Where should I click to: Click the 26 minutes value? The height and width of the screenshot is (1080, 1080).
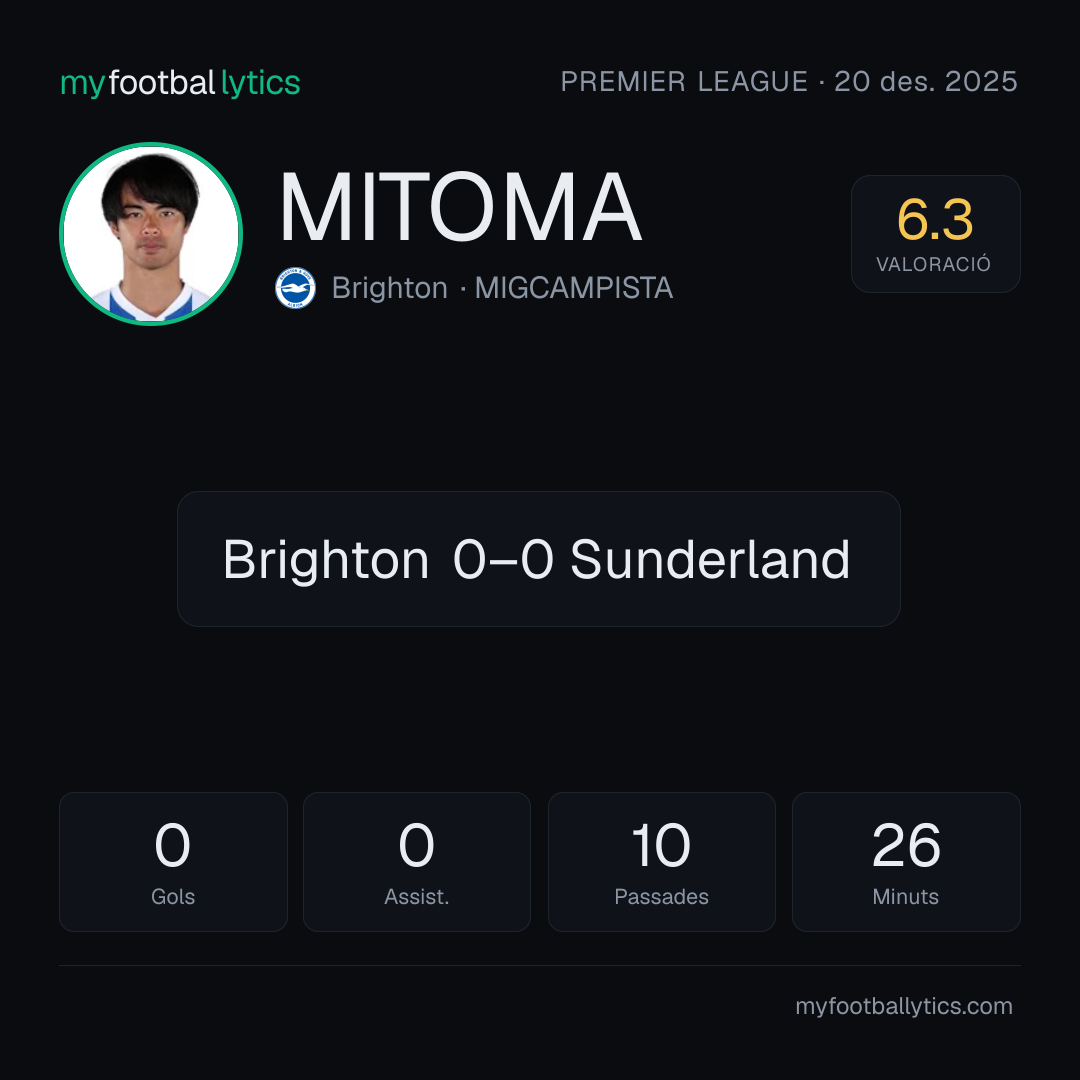[x=906, y=845]
